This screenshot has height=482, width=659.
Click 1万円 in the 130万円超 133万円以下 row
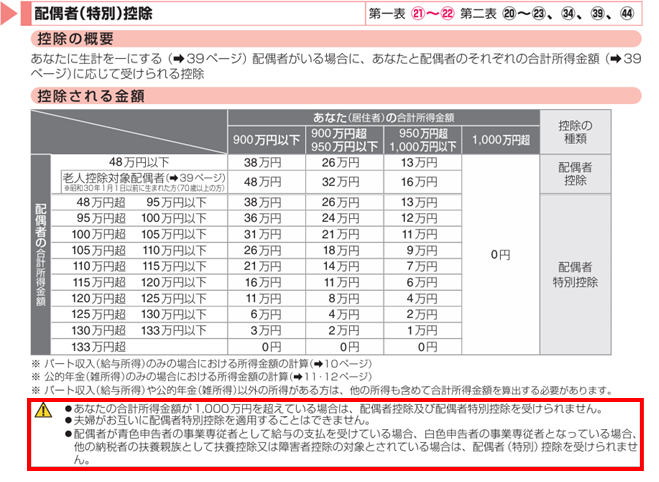tap(423, 330)
